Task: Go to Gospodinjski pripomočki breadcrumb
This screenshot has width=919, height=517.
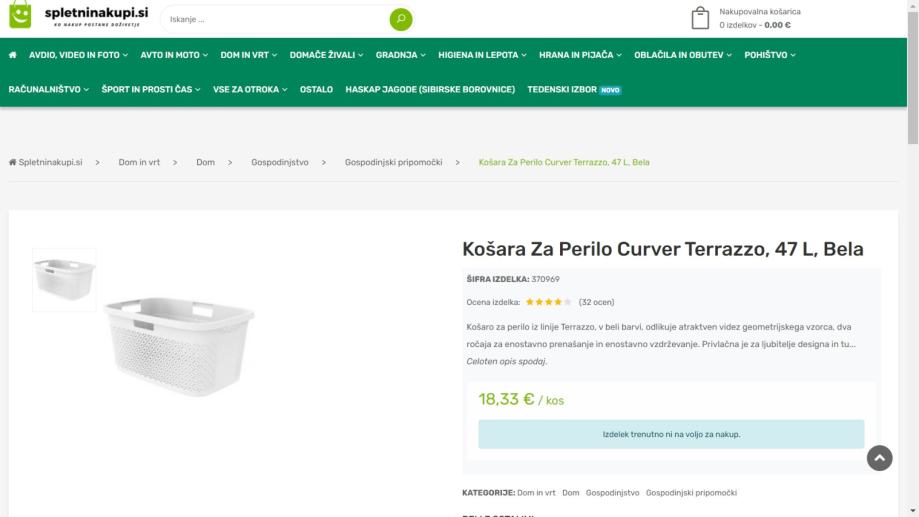Action: tap(393, 162)
